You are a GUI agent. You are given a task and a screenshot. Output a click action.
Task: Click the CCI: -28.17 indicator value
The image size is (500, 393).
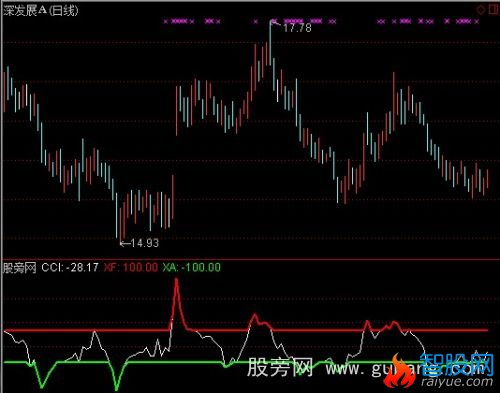pos(70,267)
